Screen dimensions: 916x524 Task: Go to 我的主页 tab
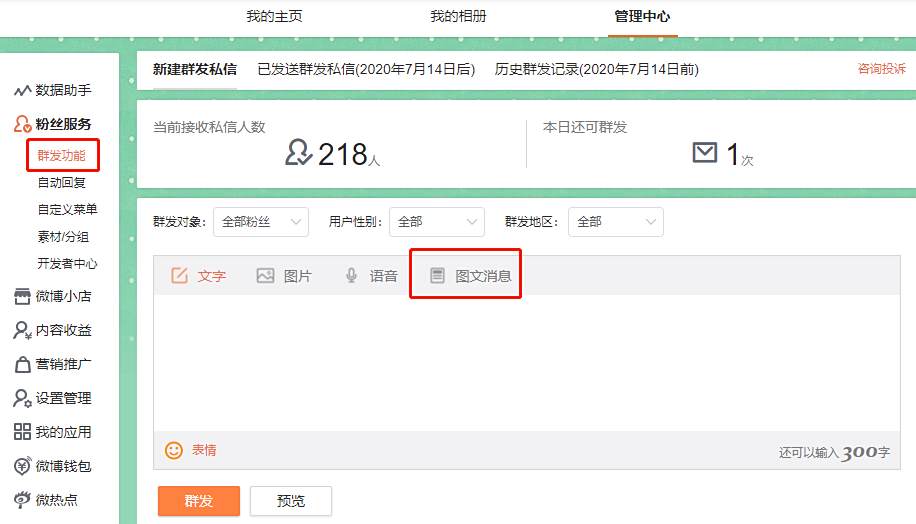click(274, 16)
